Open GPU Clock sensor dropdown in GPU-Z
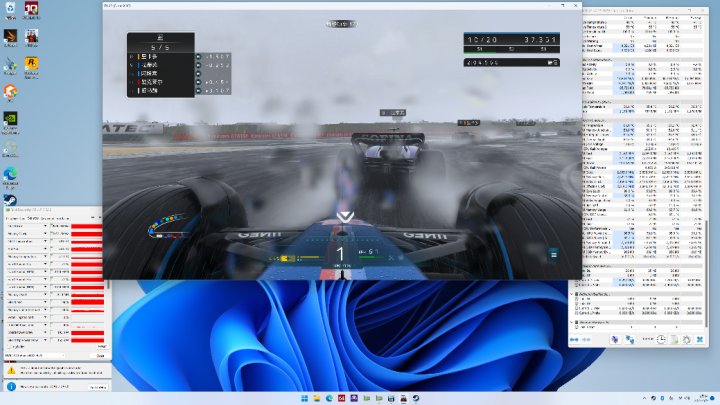720x405 pixels. pos(45,226)
